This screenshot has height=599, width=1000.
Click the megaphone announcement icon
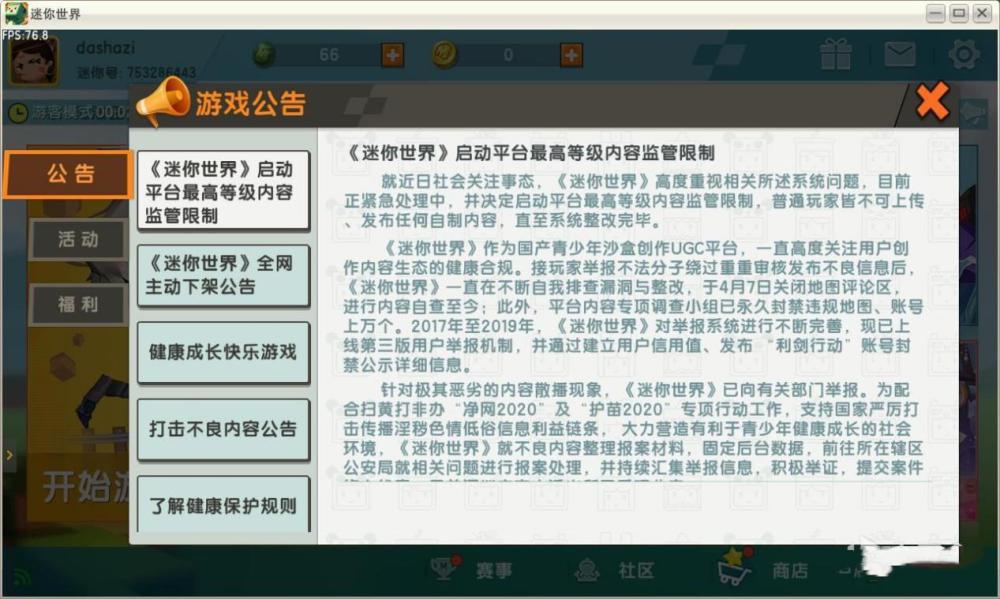click(163, 101)
